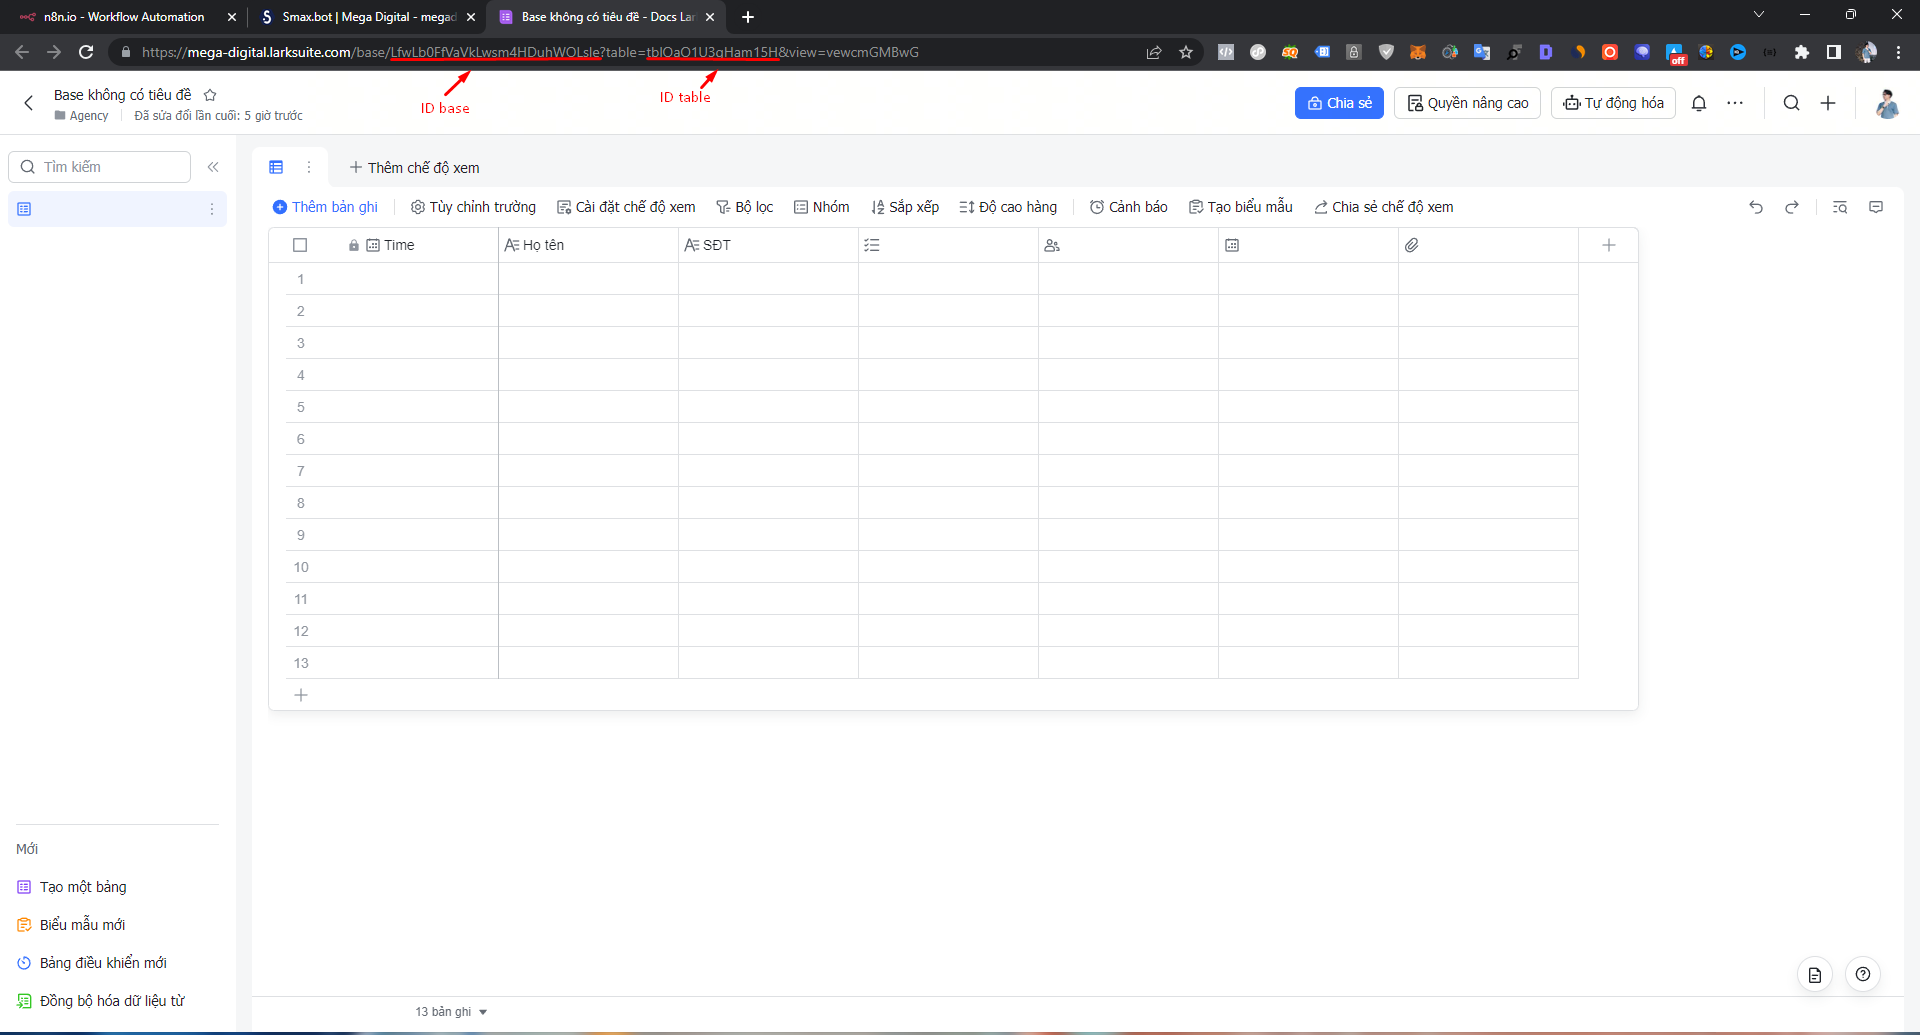Image resolution: width=1920 pixels, height=1035 pixels.
Task: Click the Tìm kiếm search field
Action: coord(100,167)
